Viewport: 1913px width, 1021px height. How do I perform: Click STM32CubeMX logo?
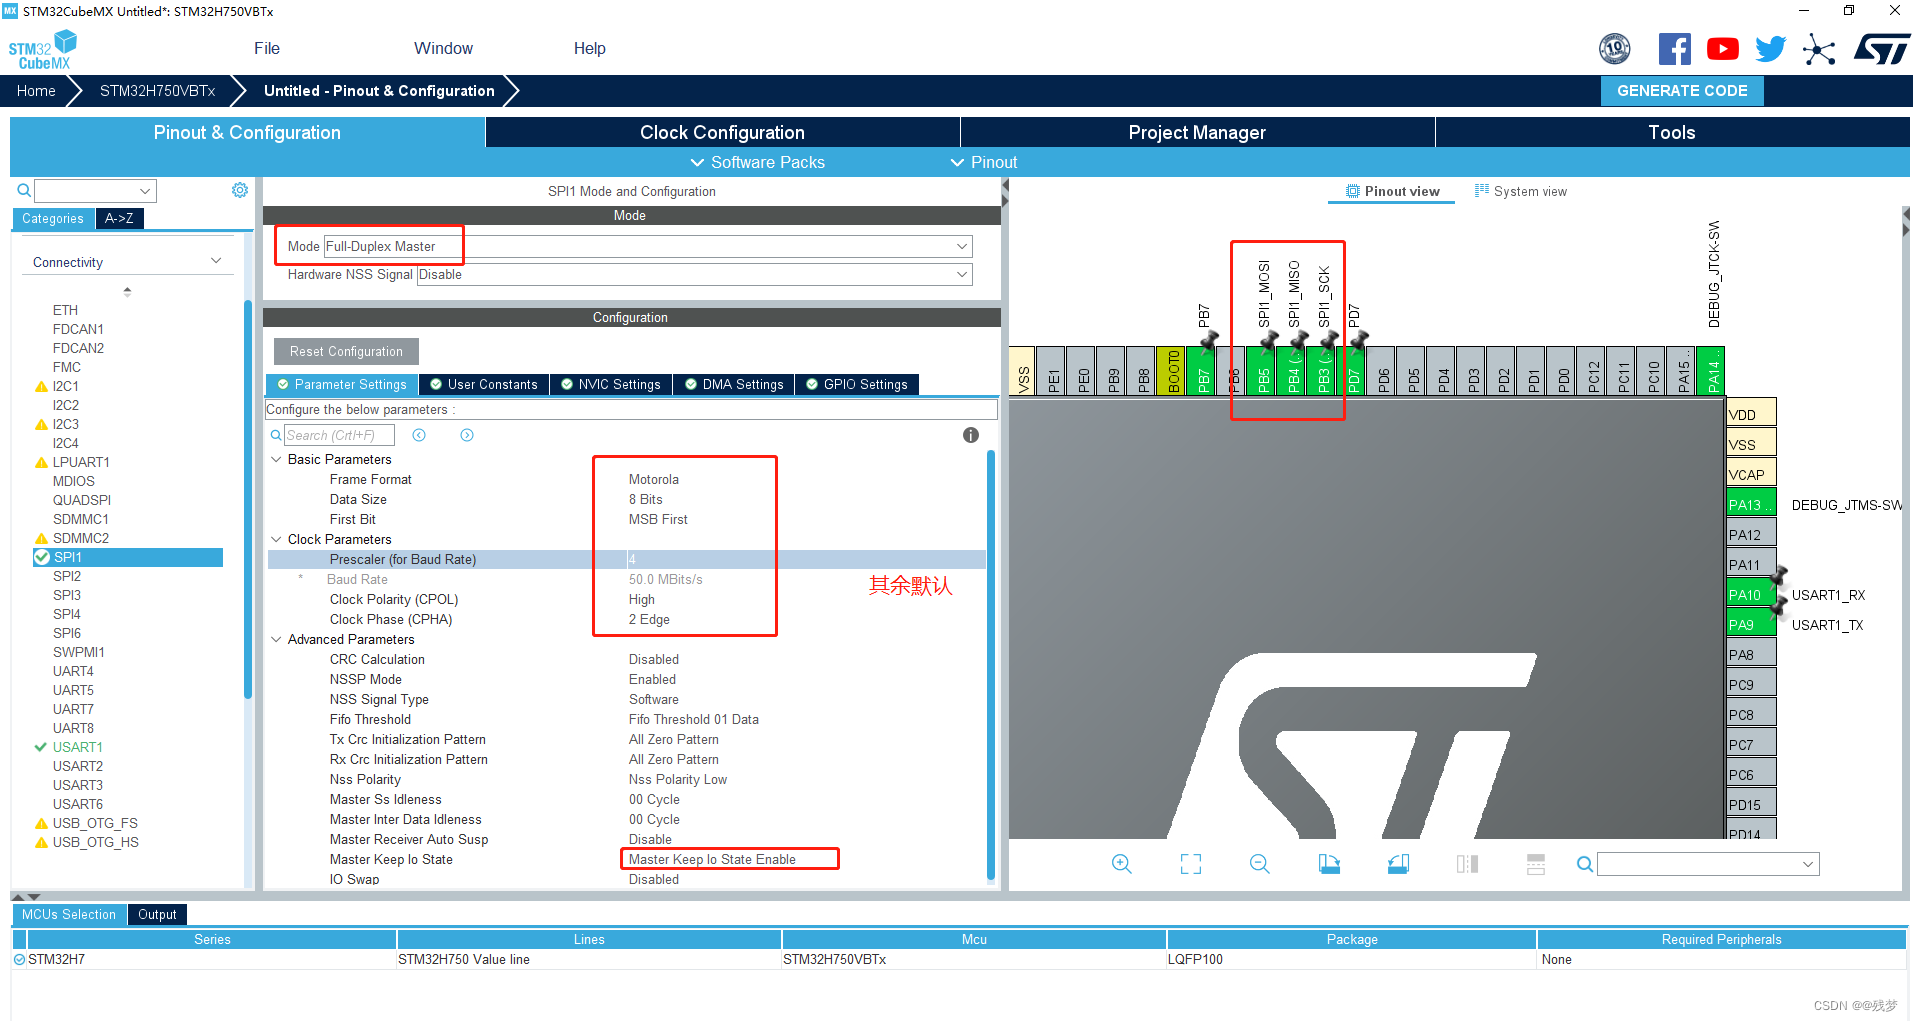42,50
